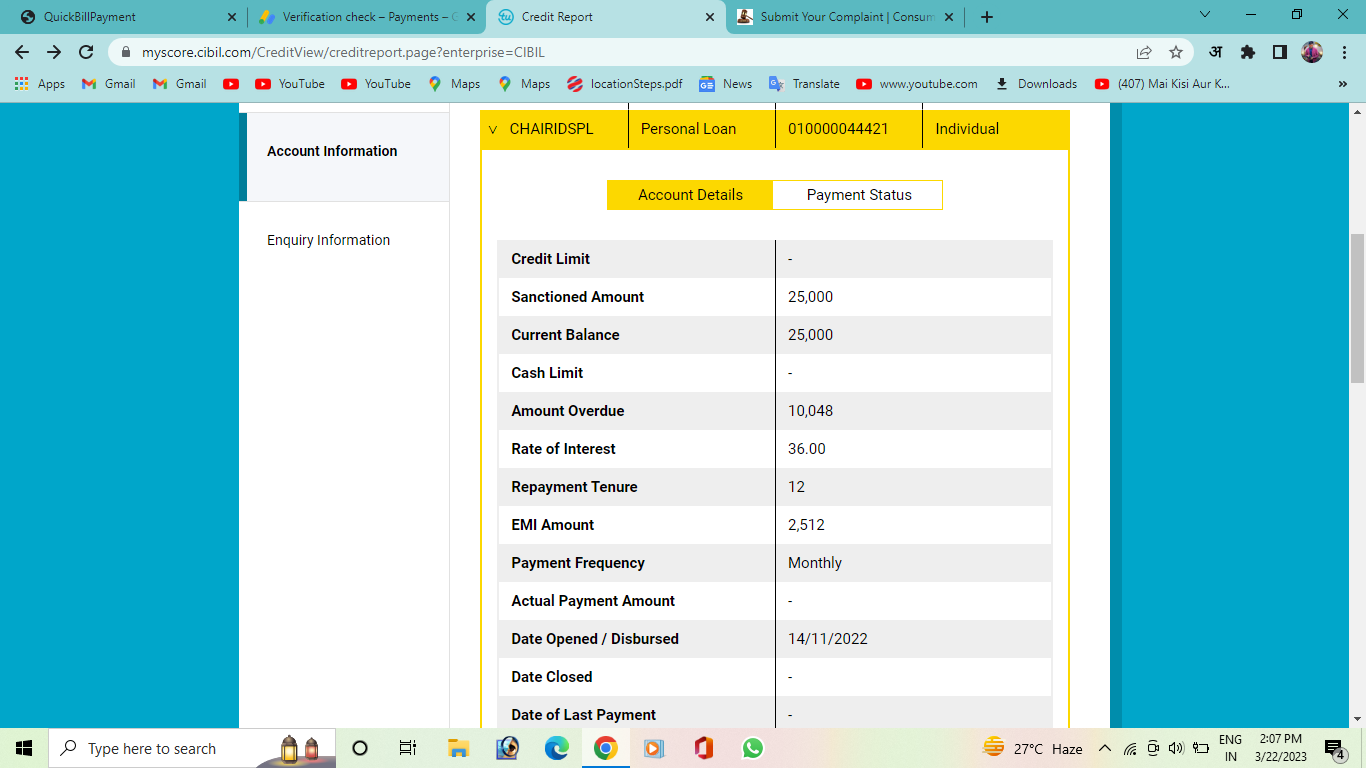Open Microsoft Edge from the taskbar

(x=556, y=748)
